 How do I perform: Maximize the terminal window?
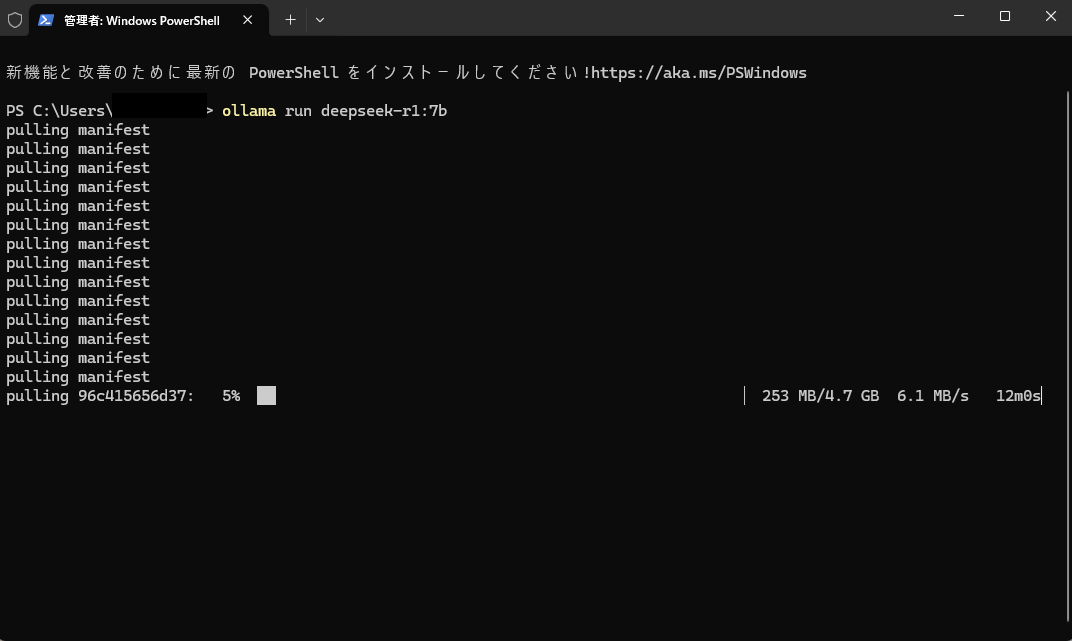click(1005, 17)
